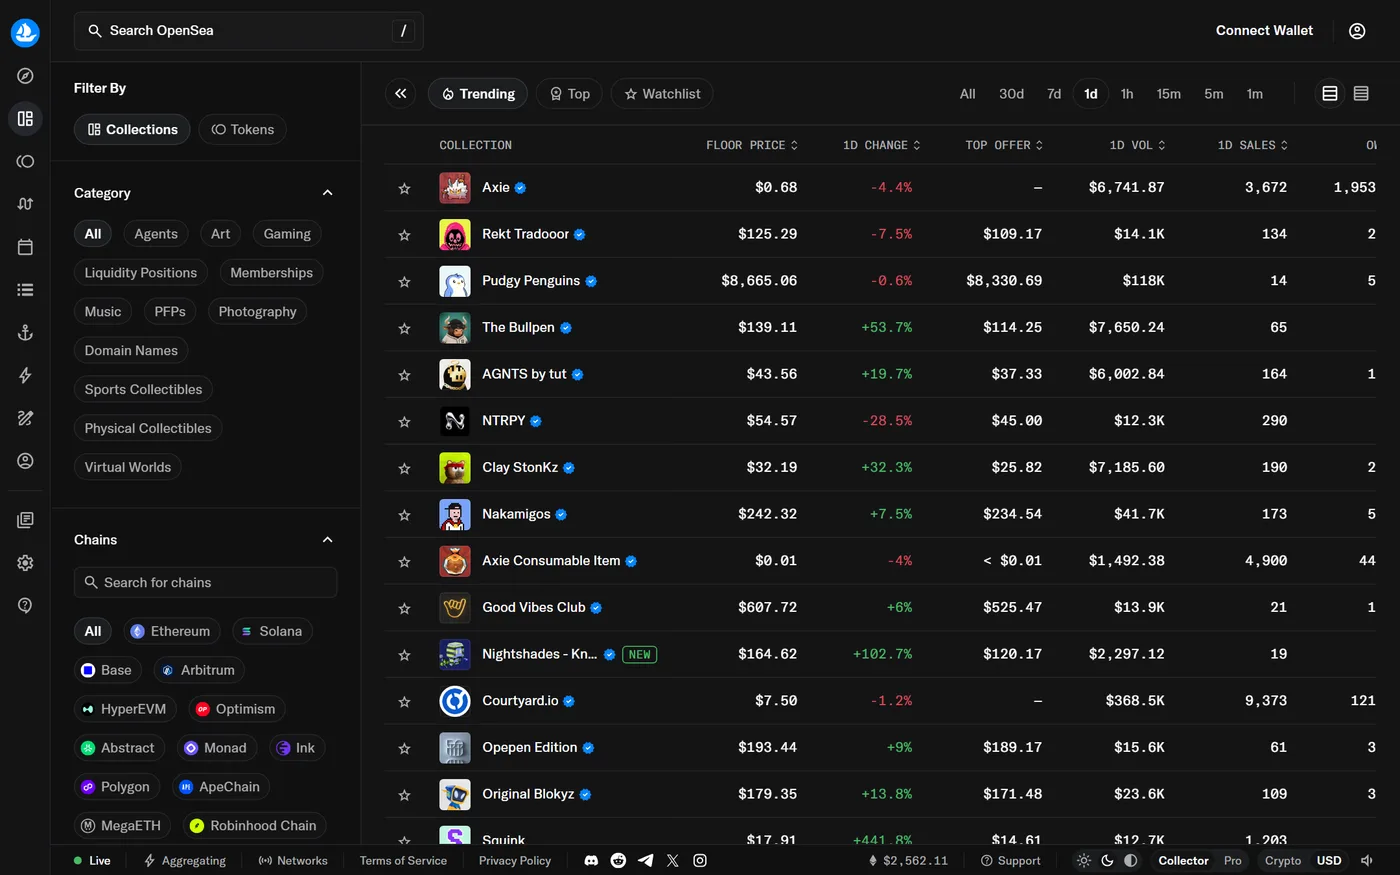
Task: Click the anchor icon in sidebar
Action: click(x=25, y=333)
